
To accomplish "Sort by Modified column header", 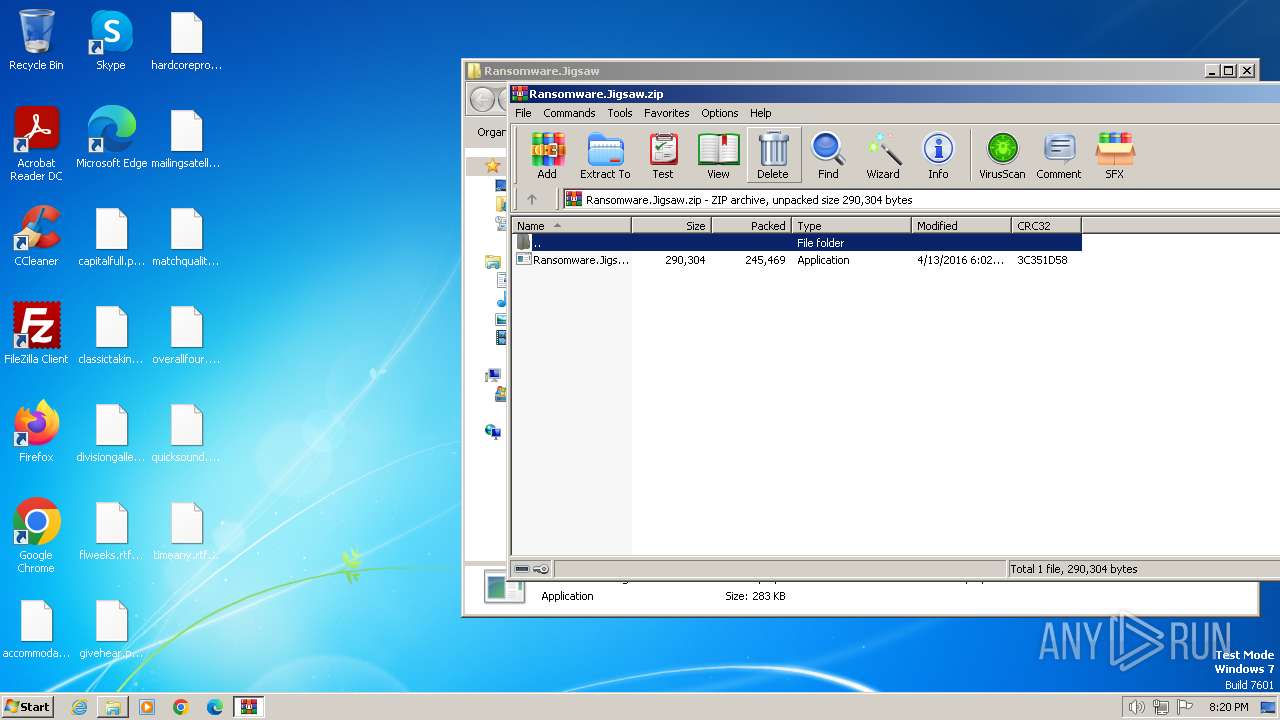I will (x=961, y=226).
